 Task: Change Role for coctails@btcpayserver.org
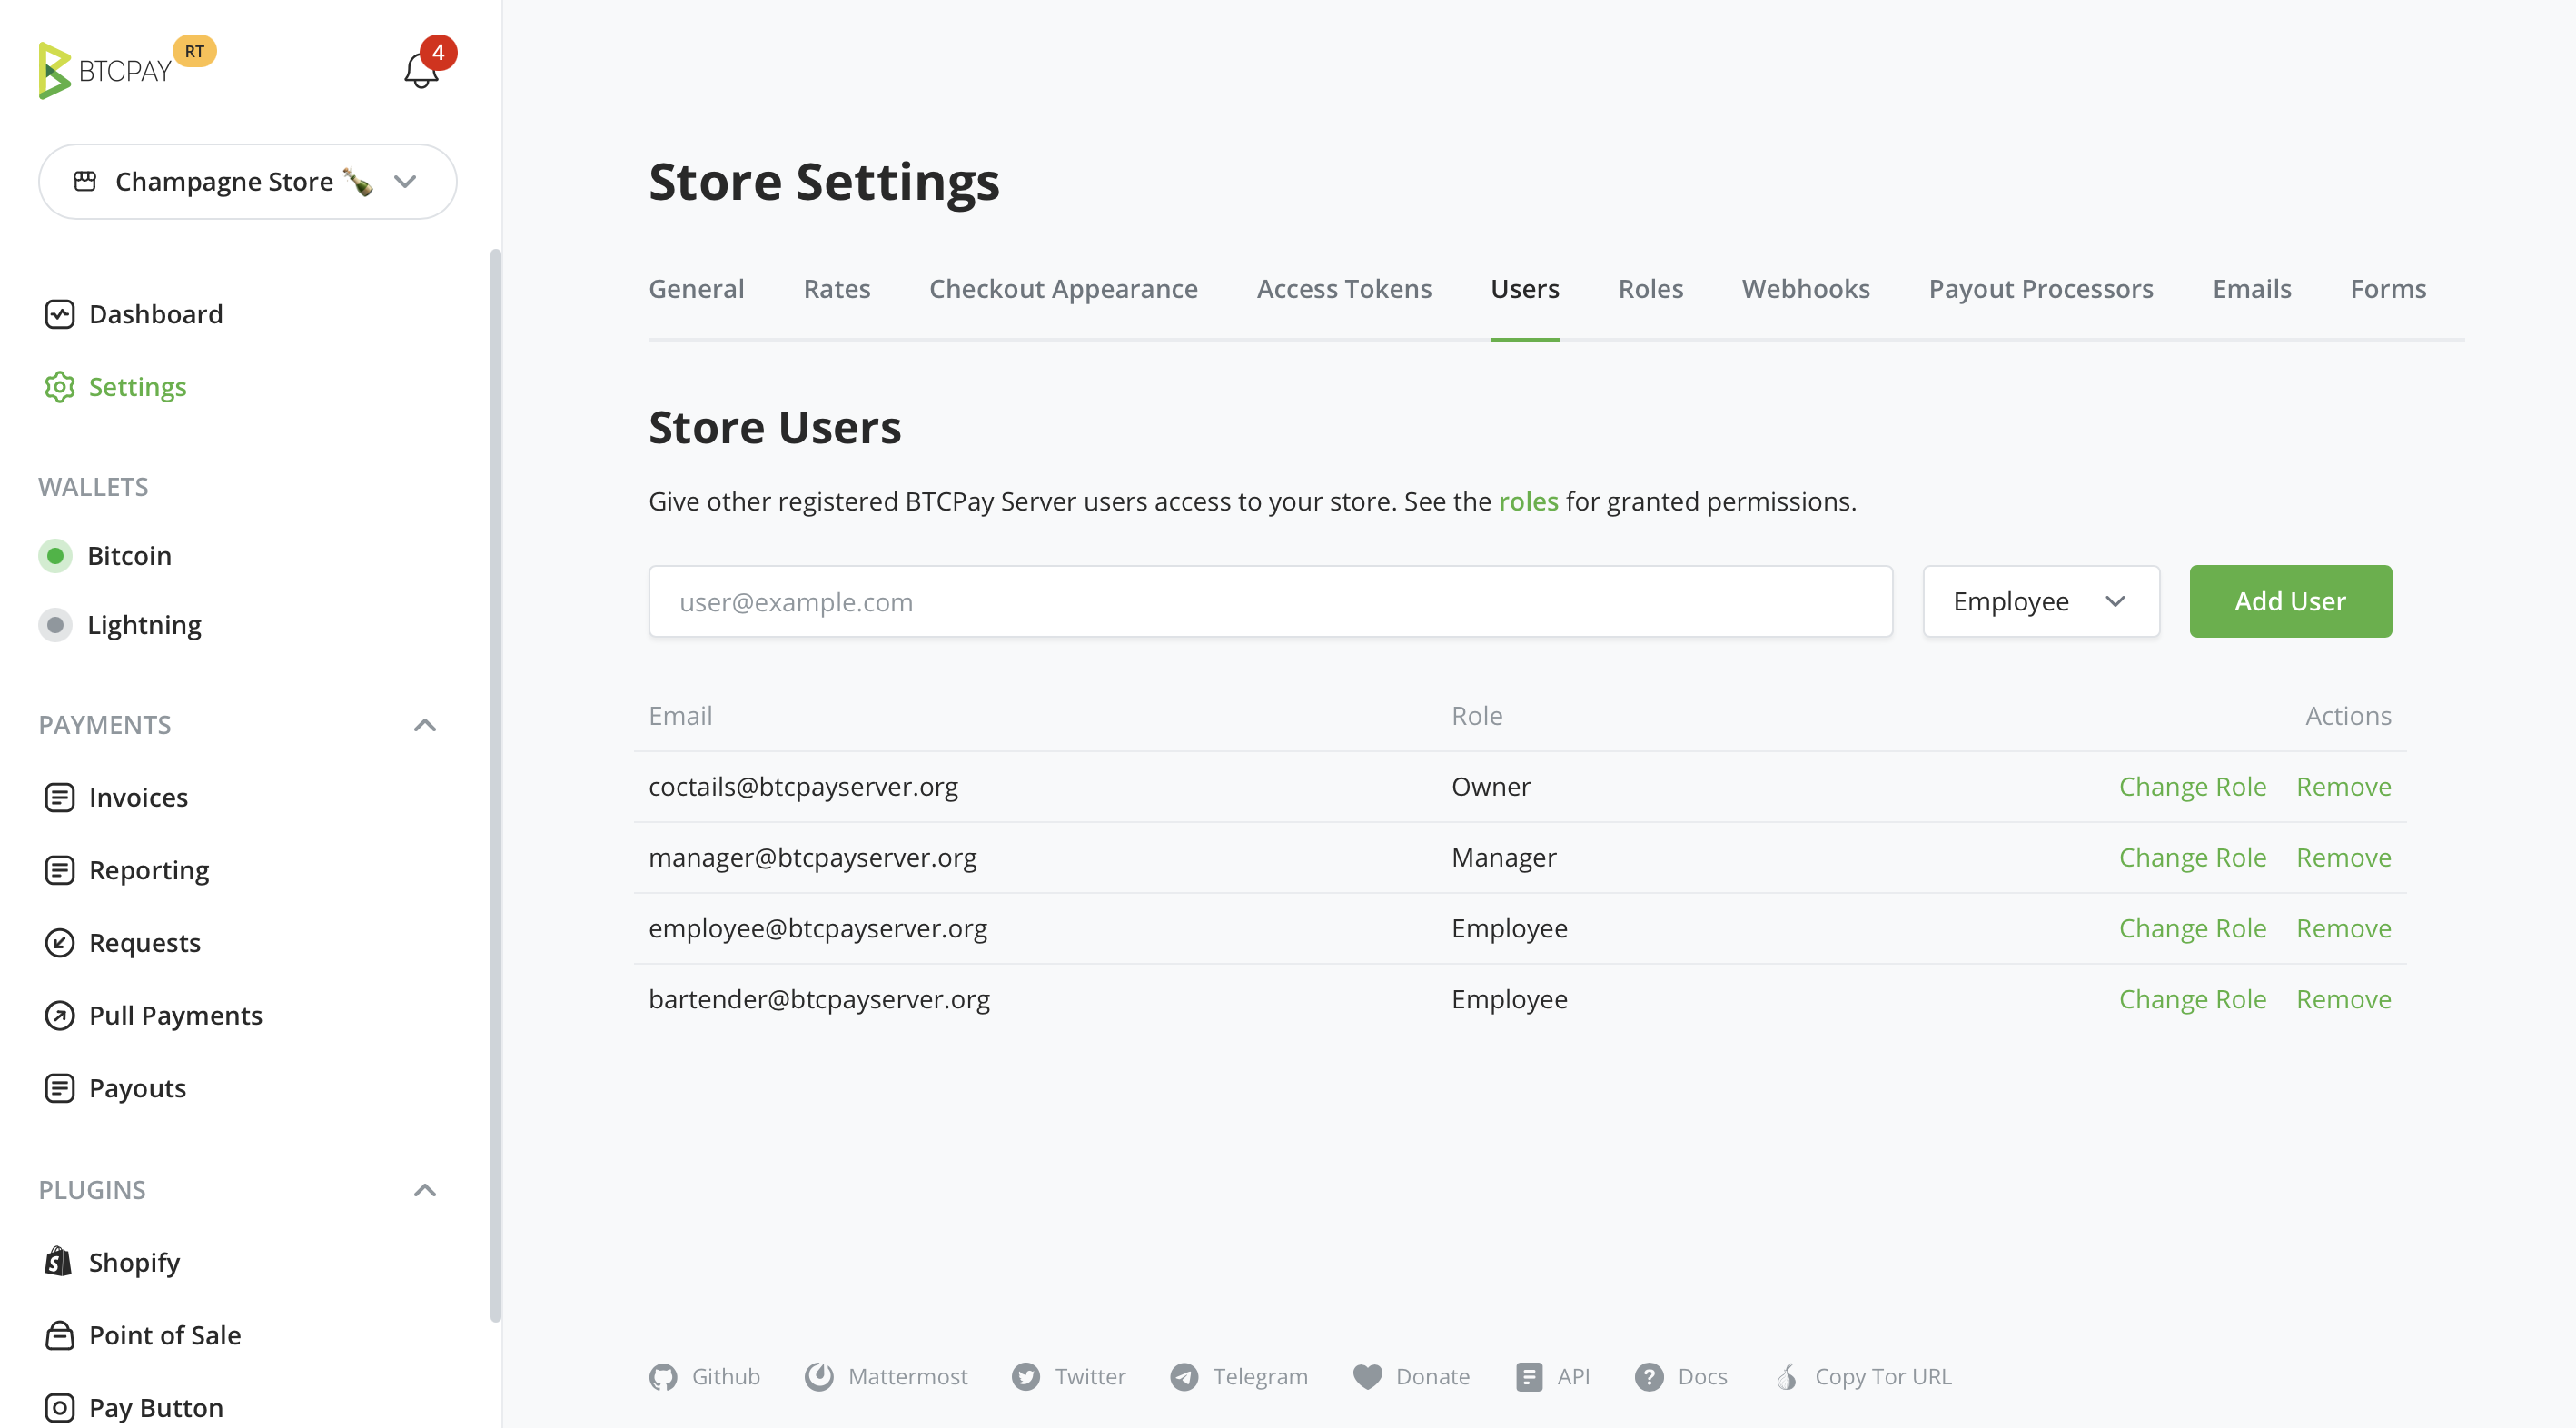[2192, 787]
